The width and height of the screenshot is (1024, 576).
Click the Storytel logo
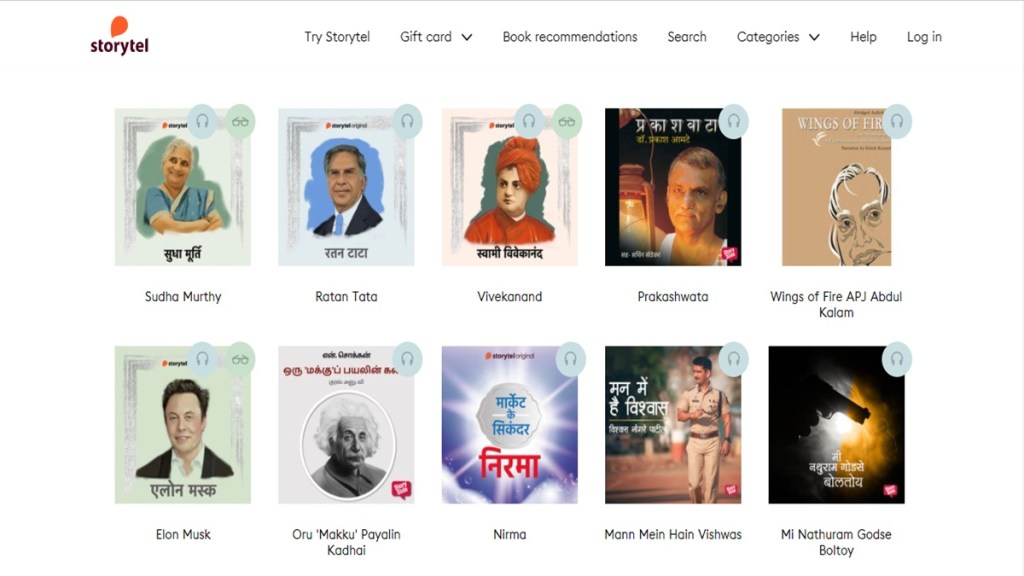[x=120, y=35]
